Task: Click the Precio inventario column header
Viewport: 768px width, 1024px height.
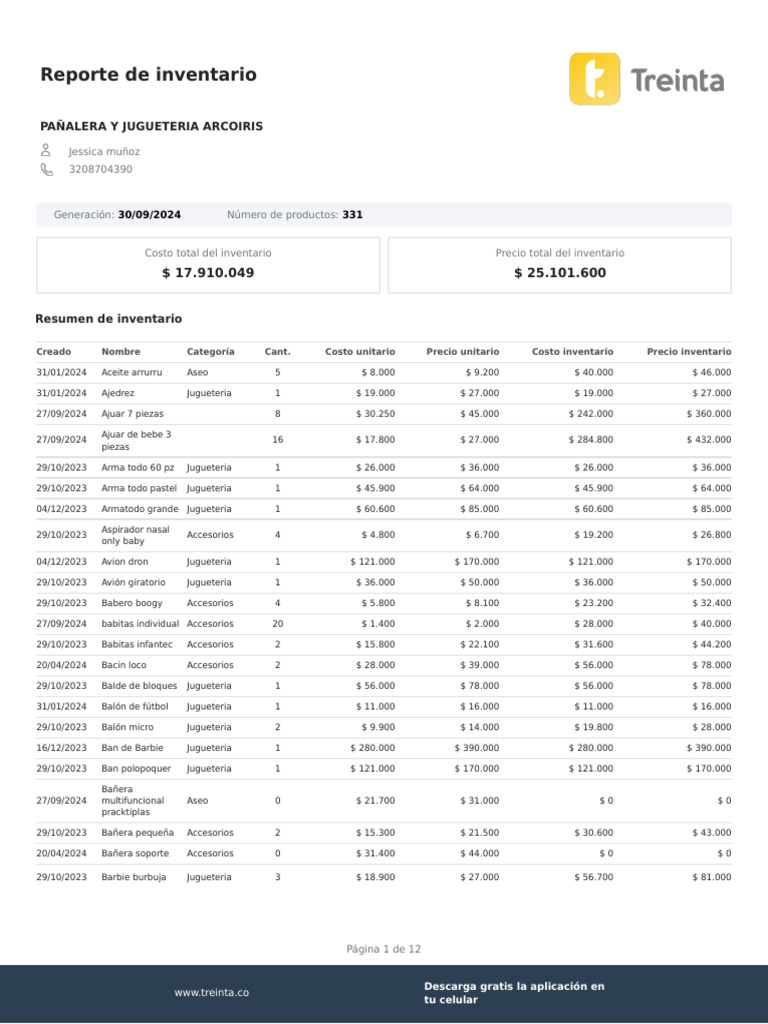Action: 688,352
